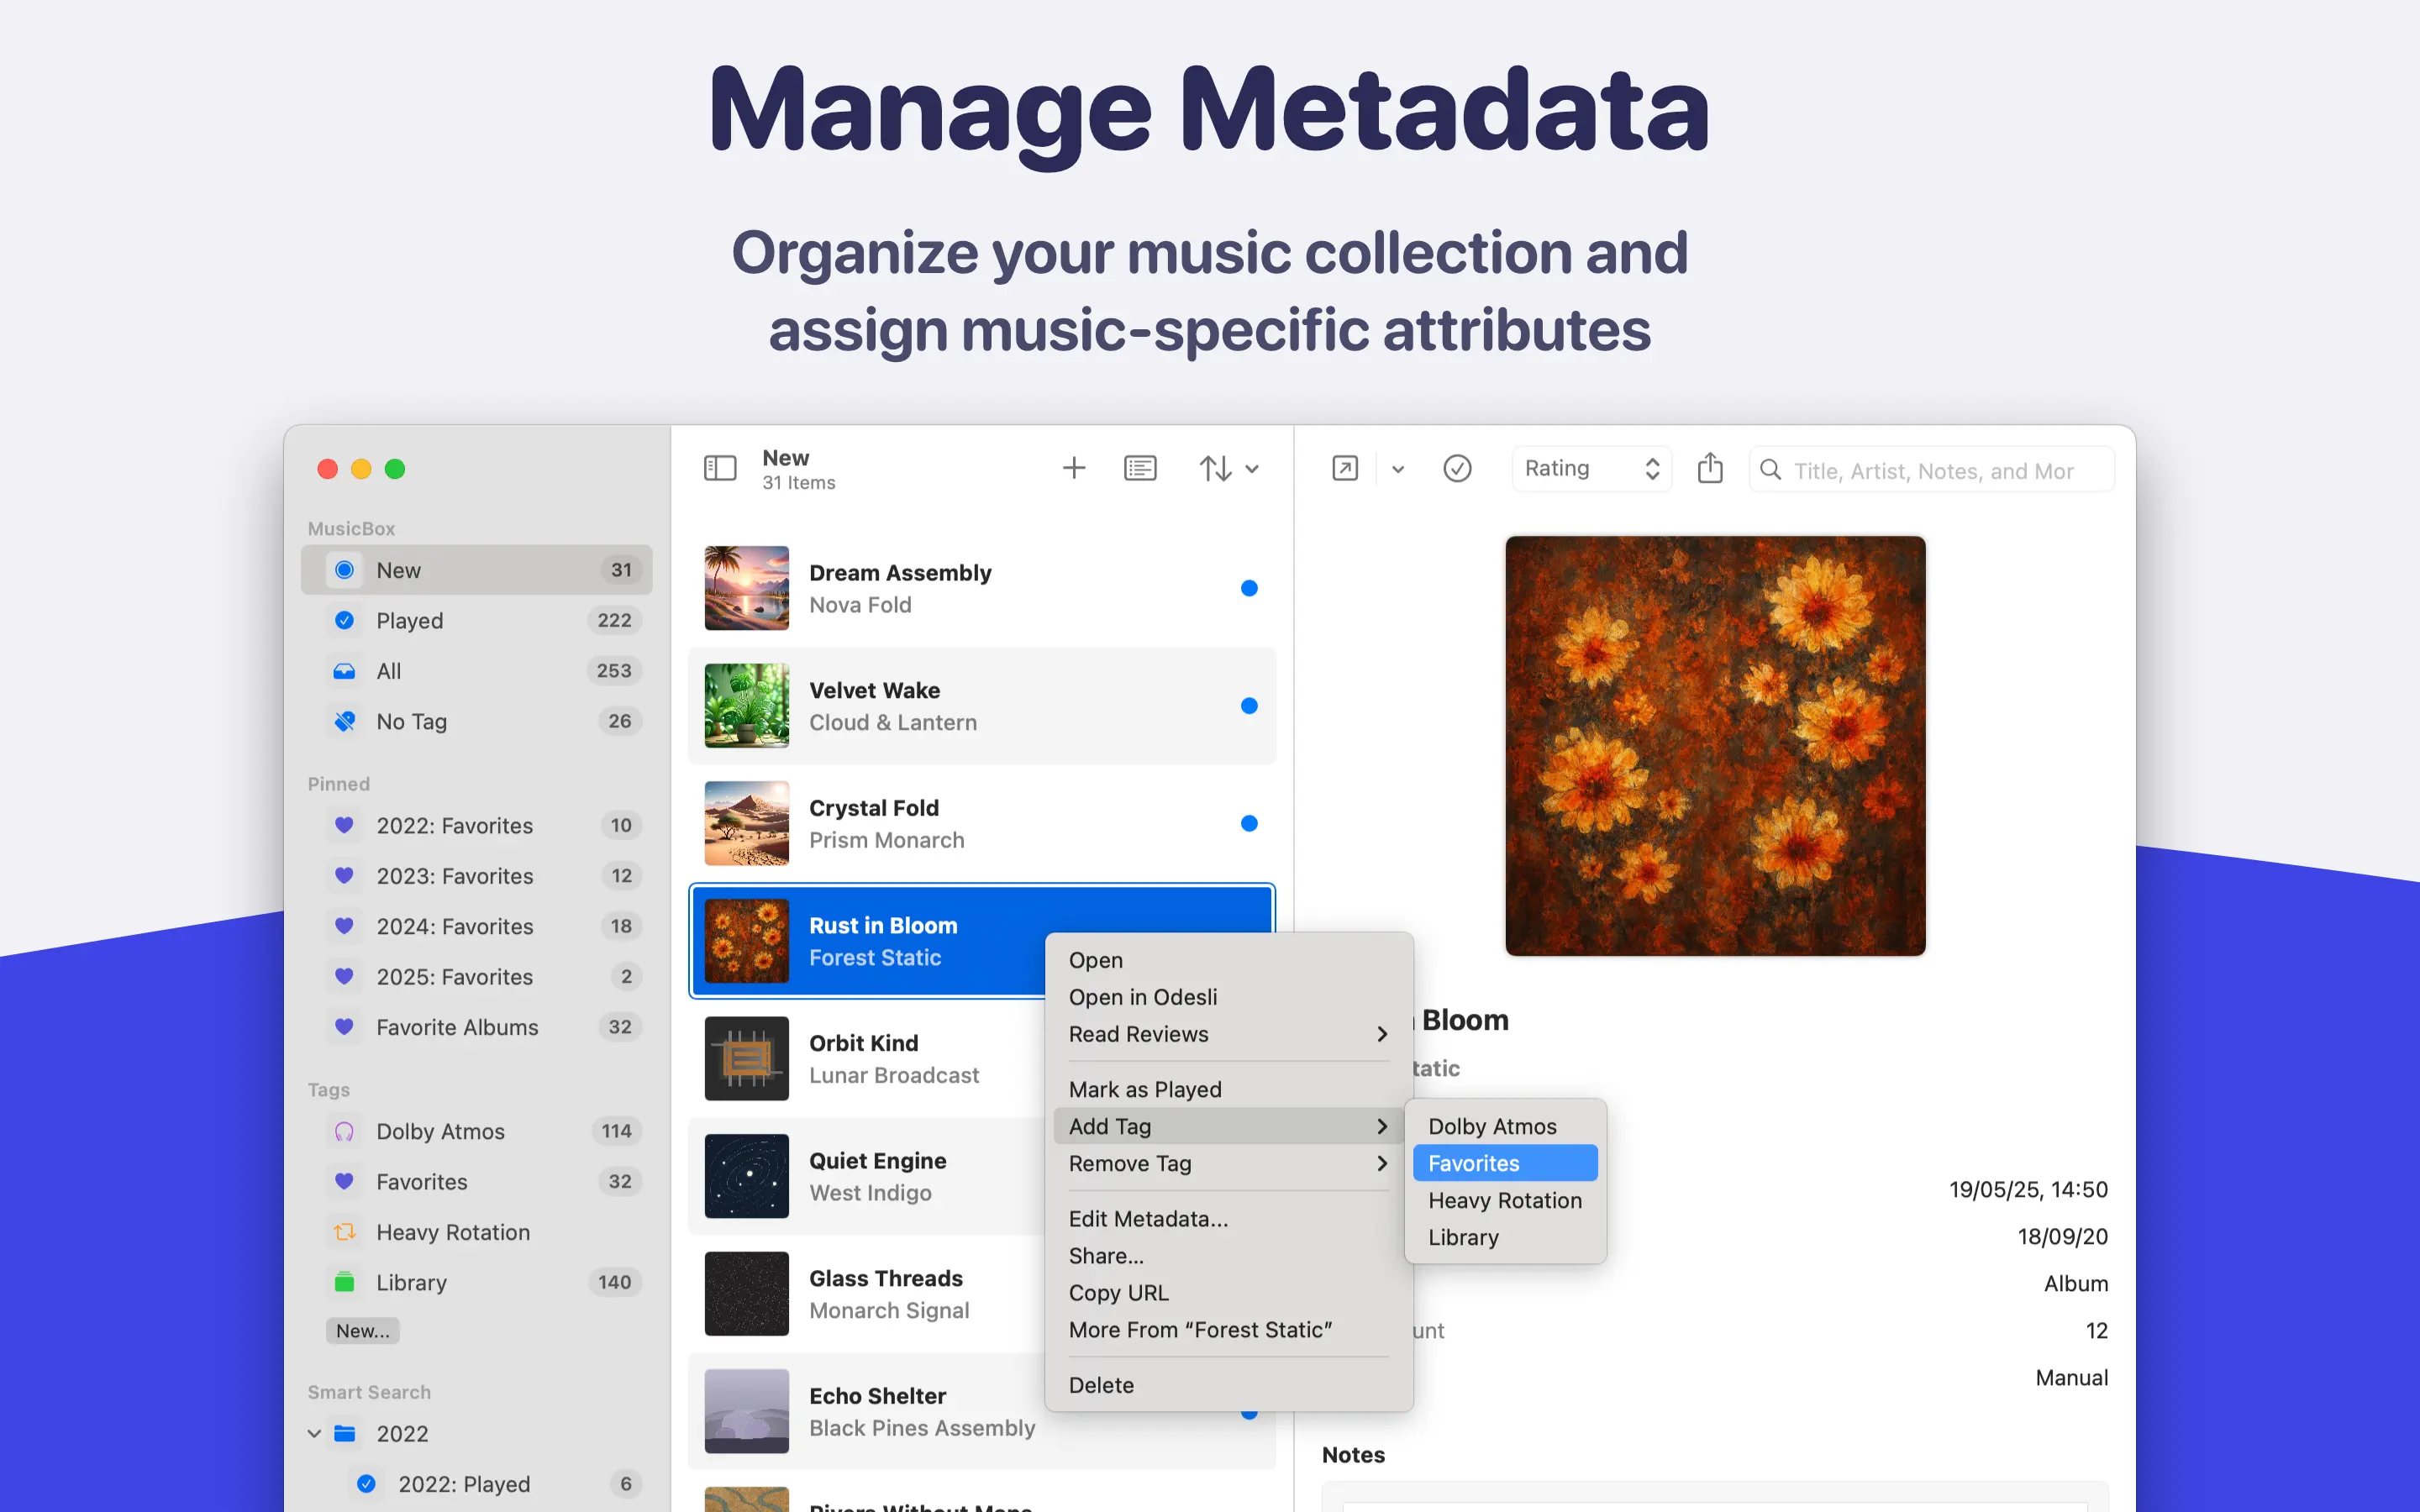This screenshot has height=1512, width=2420.
Task: Toggle the mark as played checkmark icon
Action: tap(1457, 468)
